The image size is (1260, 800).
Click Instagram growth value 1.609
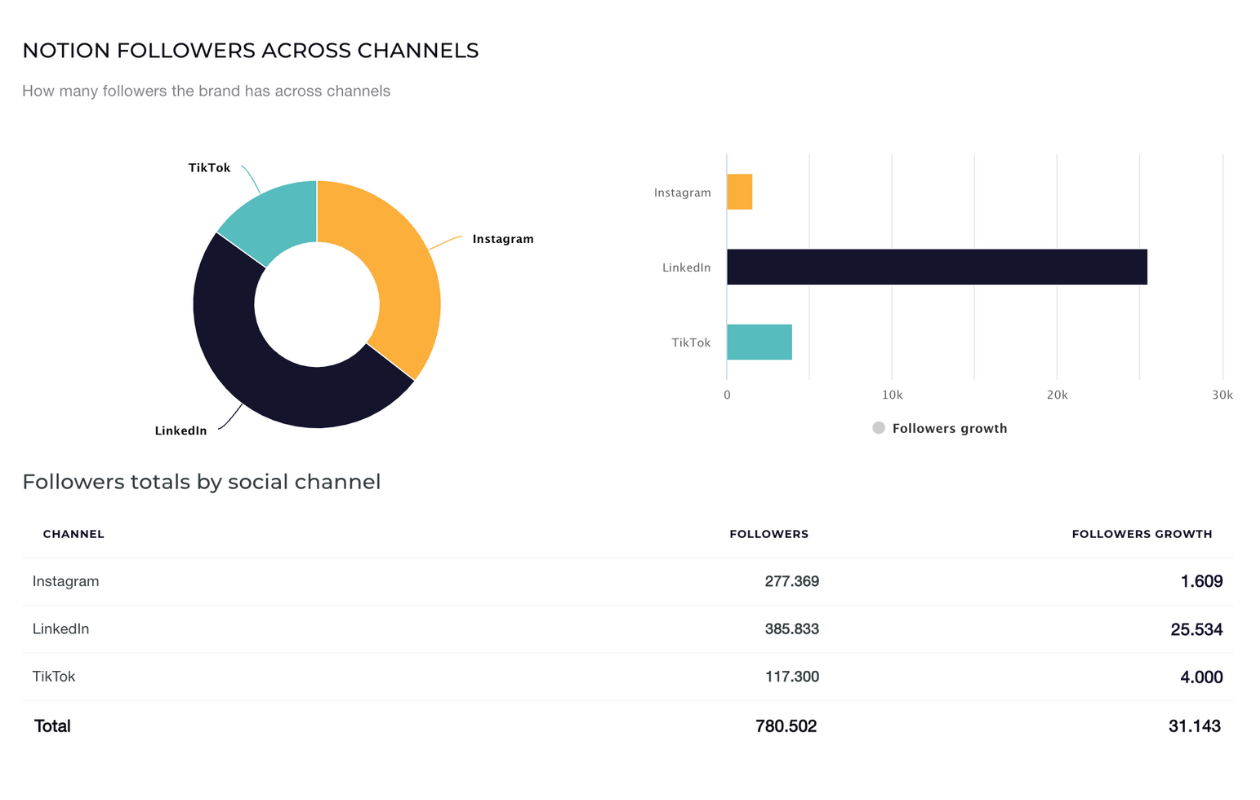click(1201, 581)
